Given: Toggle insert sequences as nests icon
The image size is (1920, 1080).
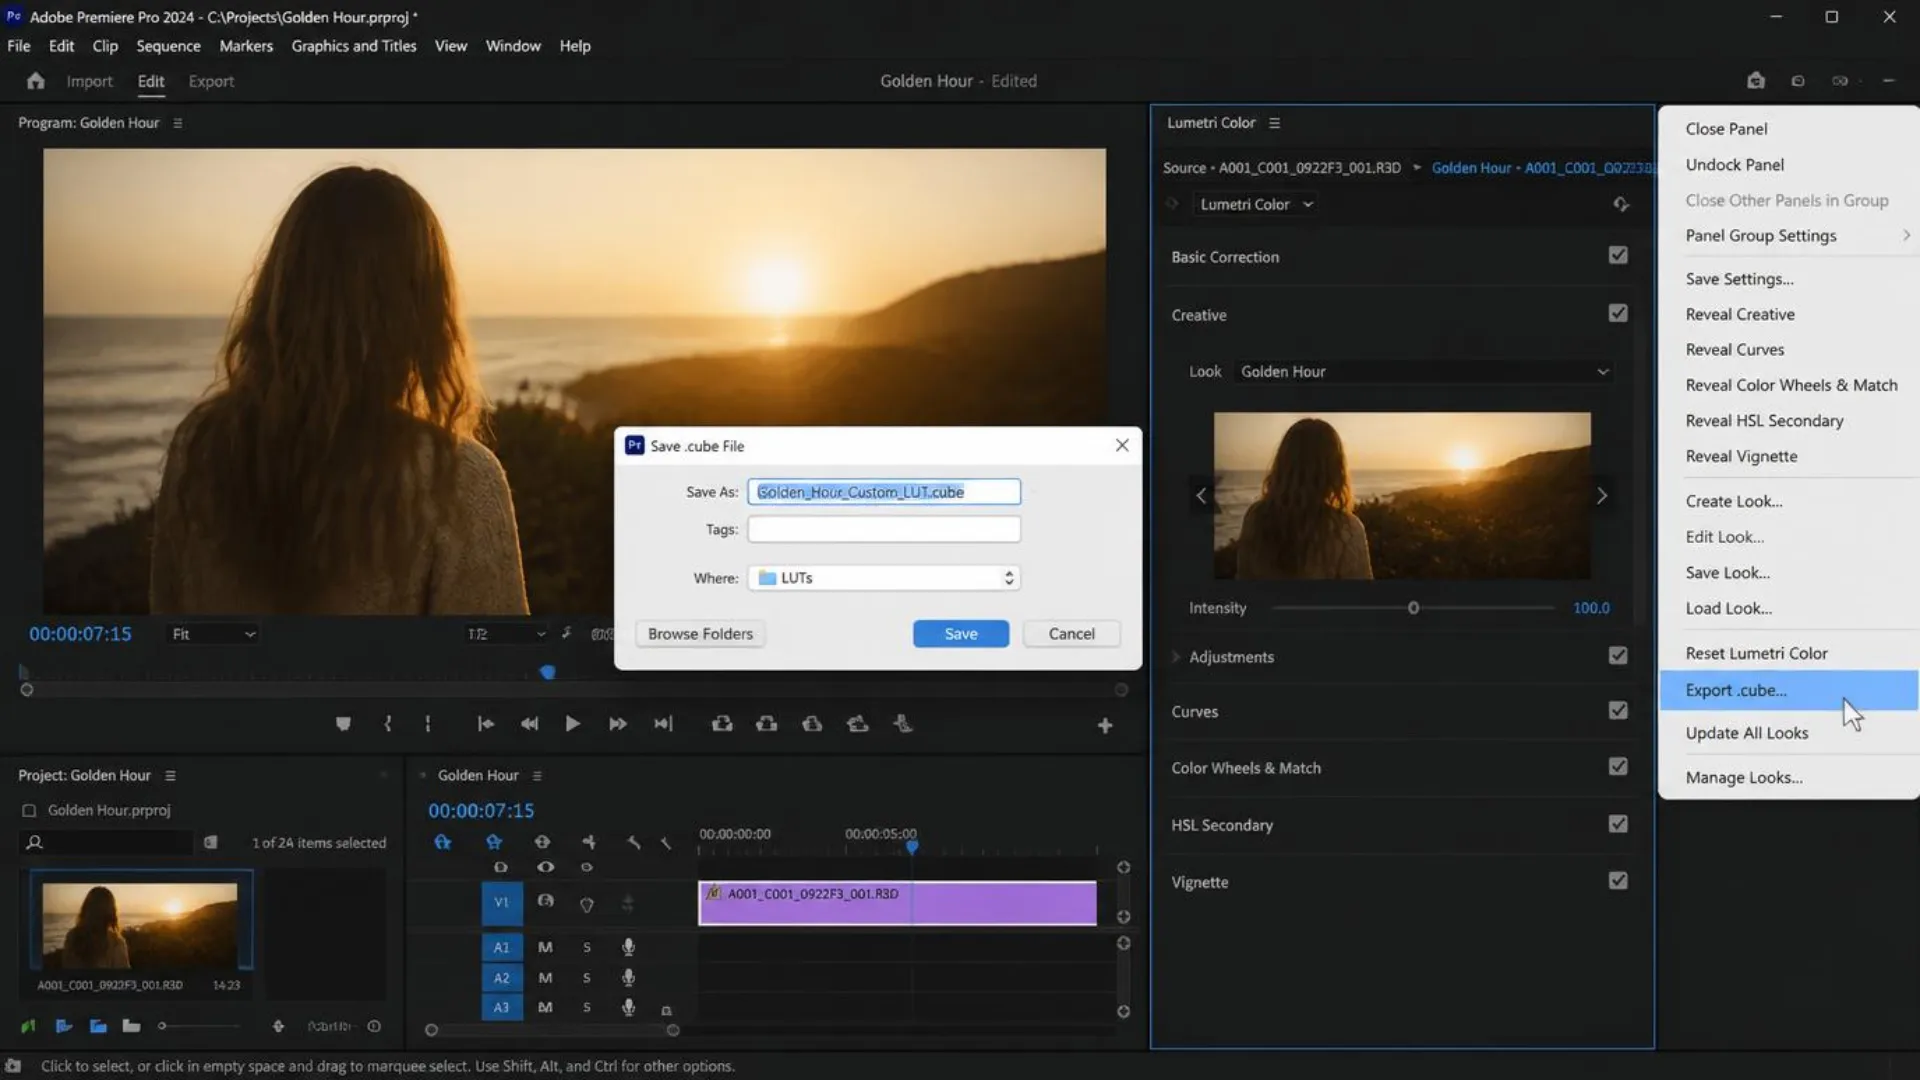Looking at the screenshot, I should click(443, 842).
